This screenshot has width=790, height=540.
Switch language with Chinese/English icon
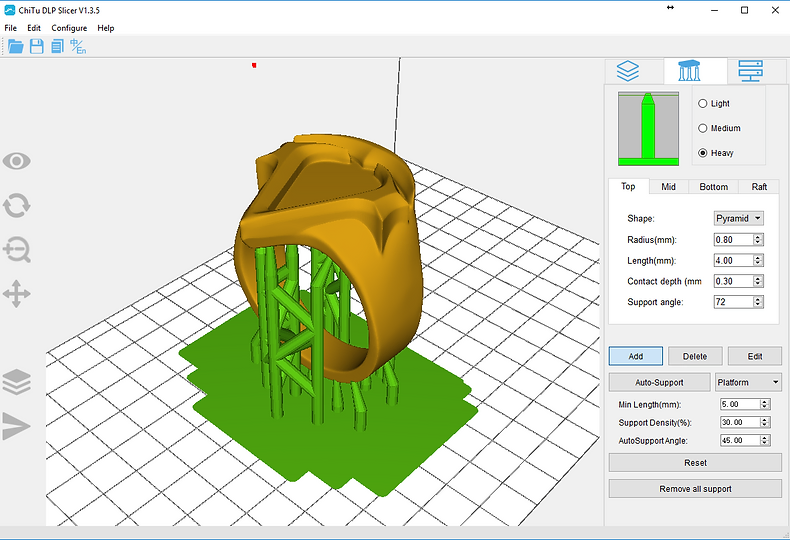(78, 46)
